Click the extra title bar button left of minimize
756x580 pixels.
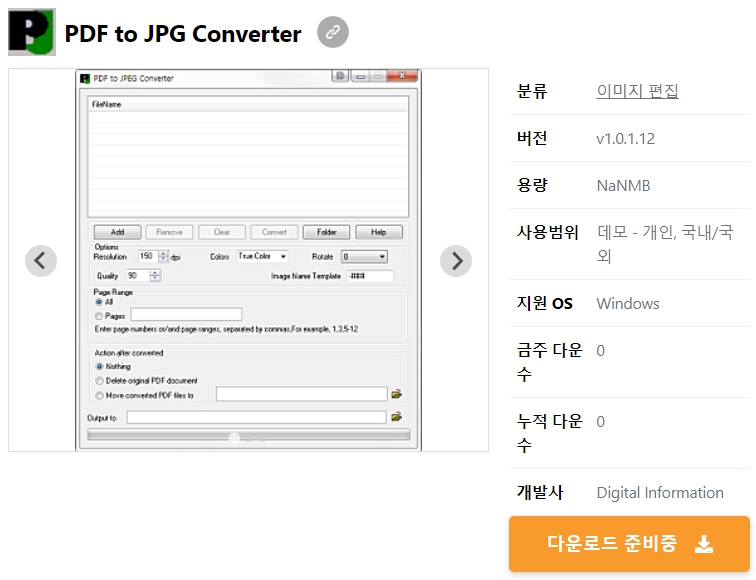[x=340, y=76]
